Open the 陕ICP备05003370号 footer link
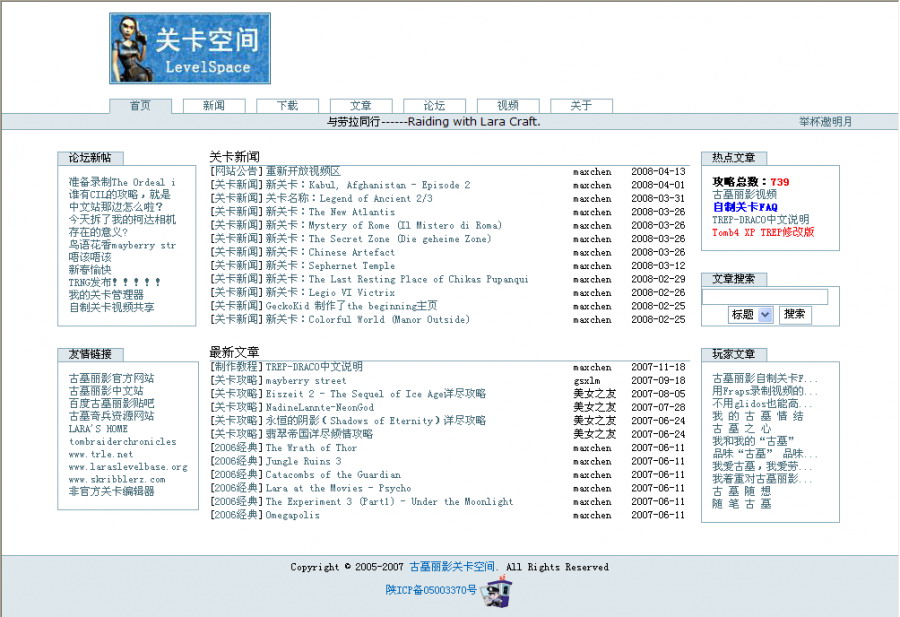Screen dimensions: 900x617 click(x=431, y=590)
